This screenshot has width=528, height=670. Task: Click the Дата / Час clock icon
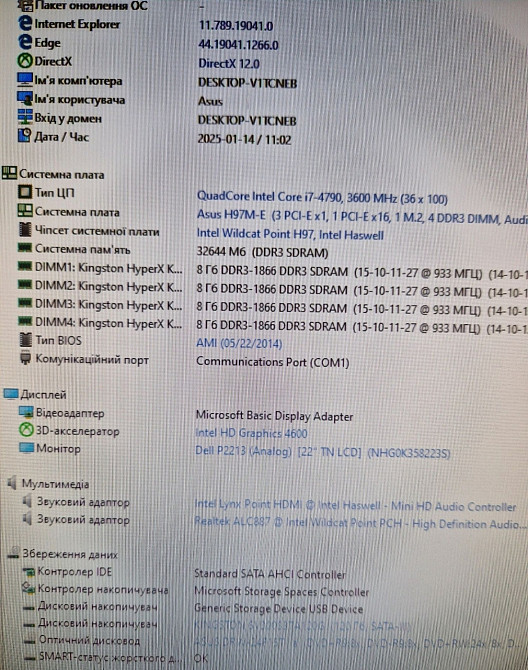25,135
